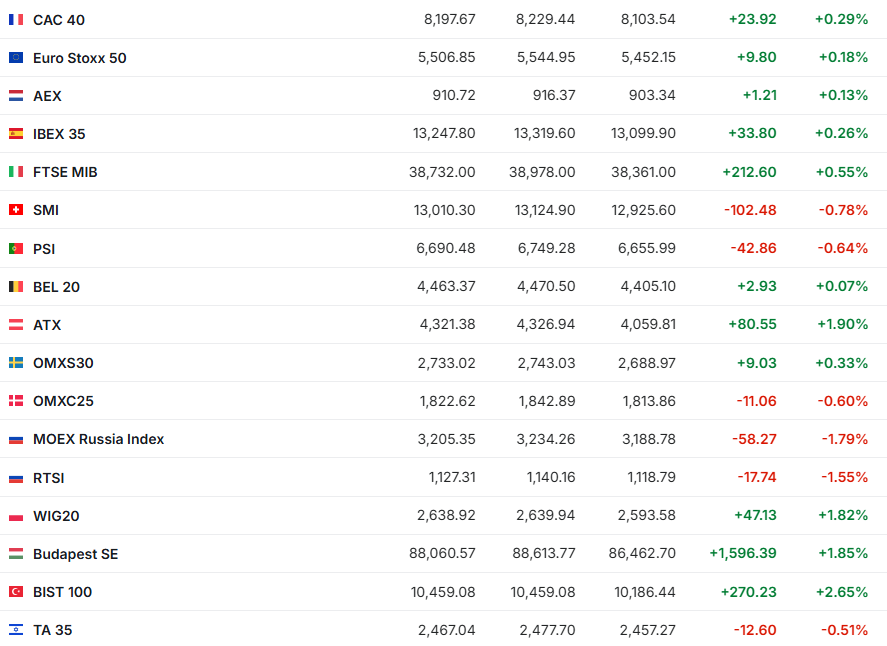Open the BEL 20 index link

click(56, 287)
